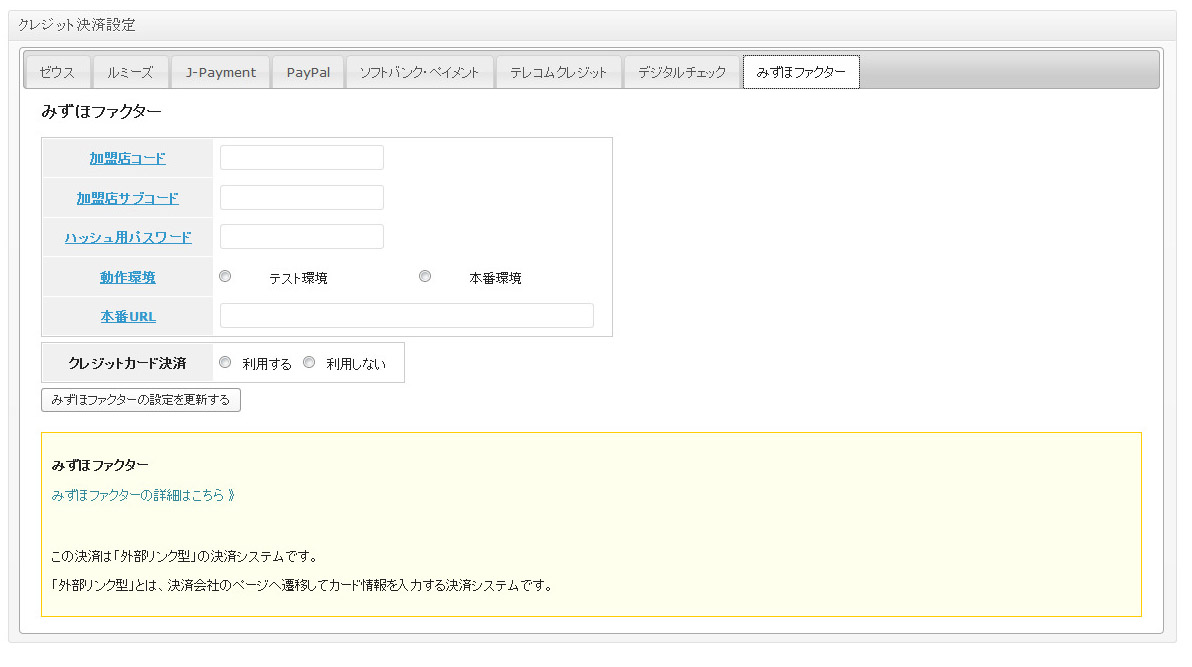1192x667 pixels.
Task: Click the 加盟店コード label link
Action: coord(128,158)
